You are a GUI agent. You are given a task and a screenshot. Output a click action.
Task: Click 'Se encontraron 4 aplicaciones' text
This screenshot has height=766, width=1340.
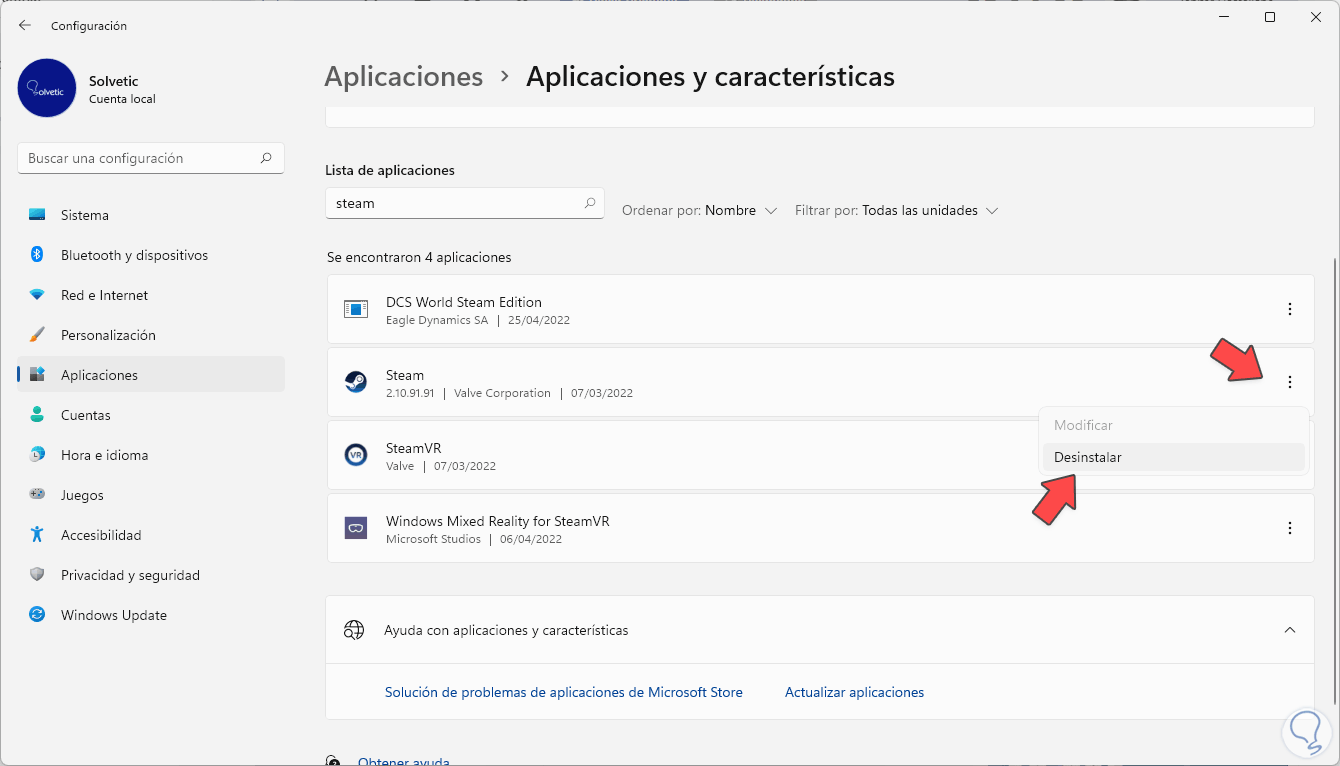pyautogui.click(x=419, y=257)
